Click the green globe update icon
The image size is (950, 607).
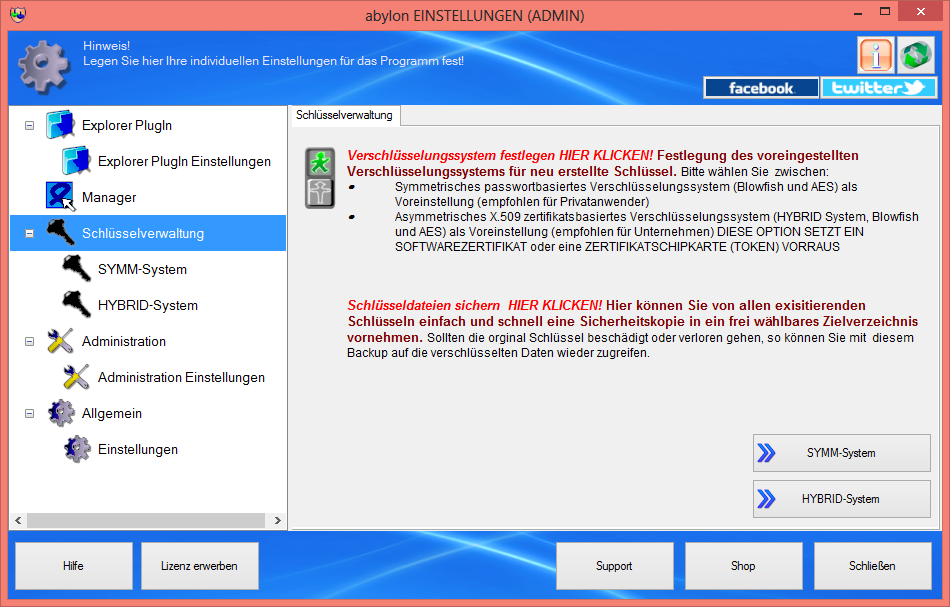tap(915, 56)
